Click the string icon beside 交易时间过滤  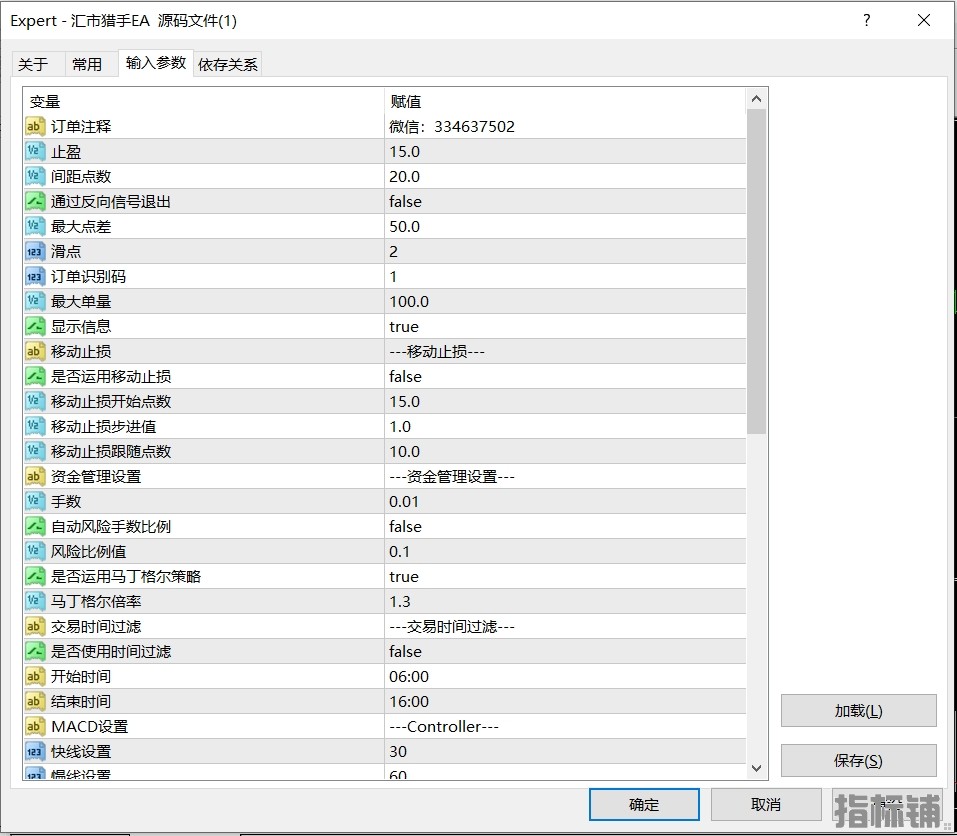(35, 627)
